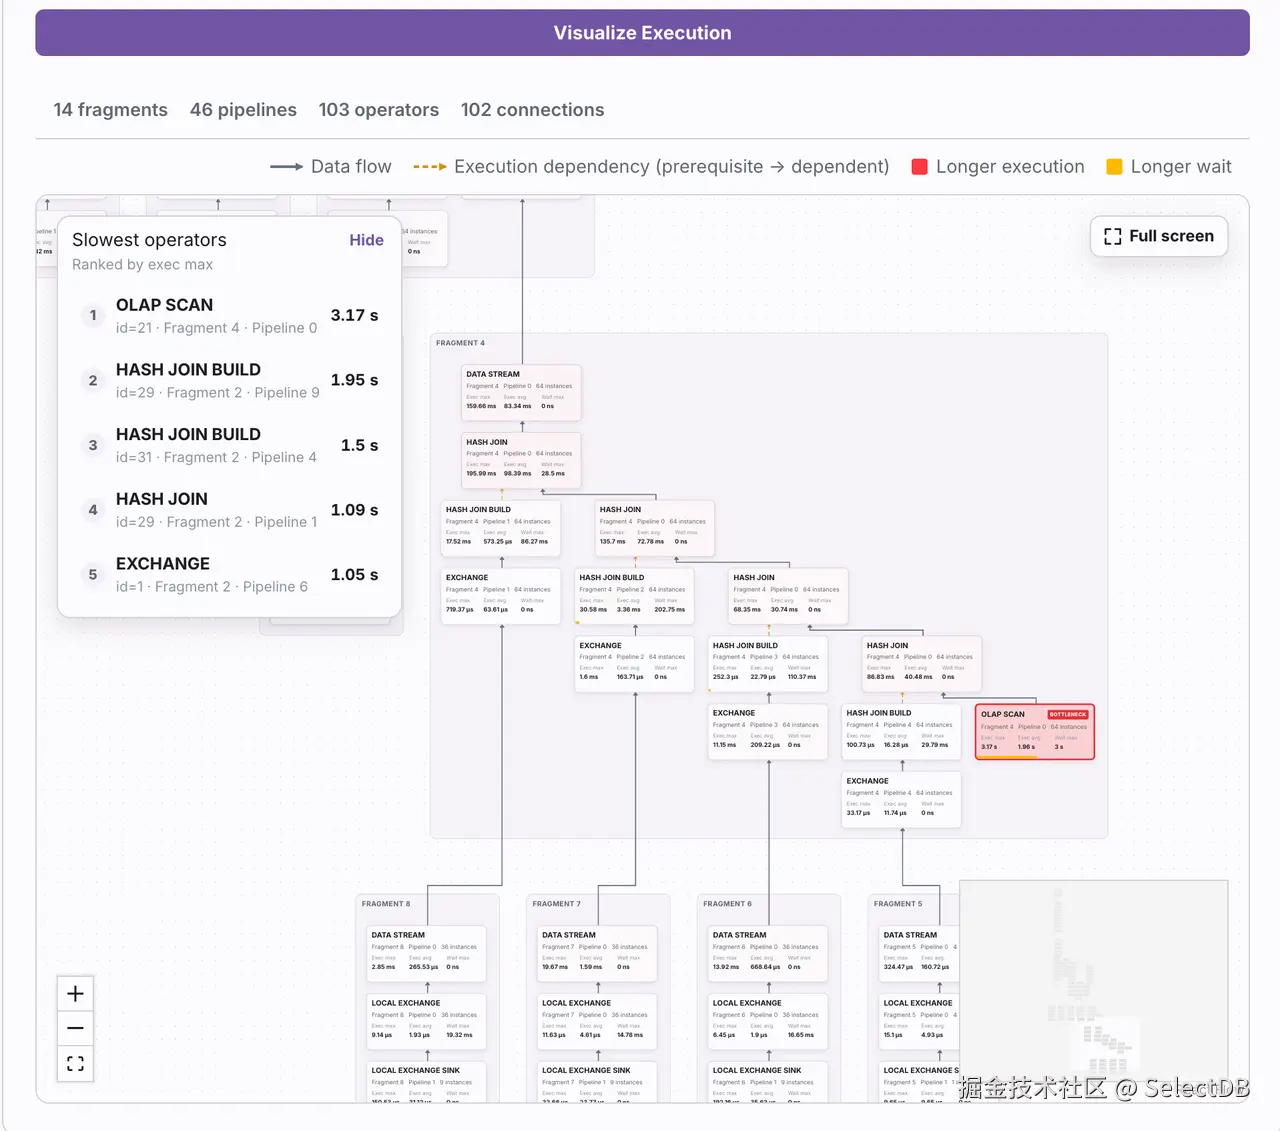This screenshot has width=1280, height=1131.
Task: Click LOCAL EXCHANGE node in Fragment 8
Action: (x=427, y=1021)
